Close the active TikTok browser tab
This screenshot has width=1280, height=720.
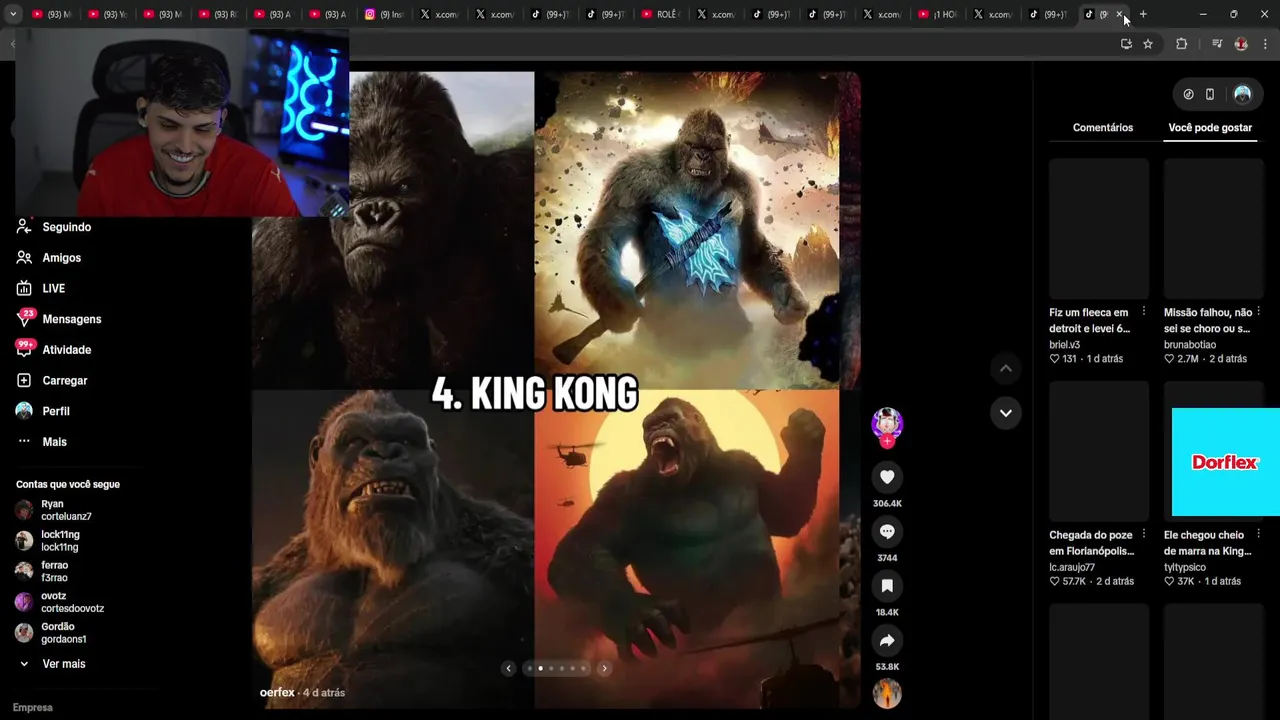tap(1119, 14)
